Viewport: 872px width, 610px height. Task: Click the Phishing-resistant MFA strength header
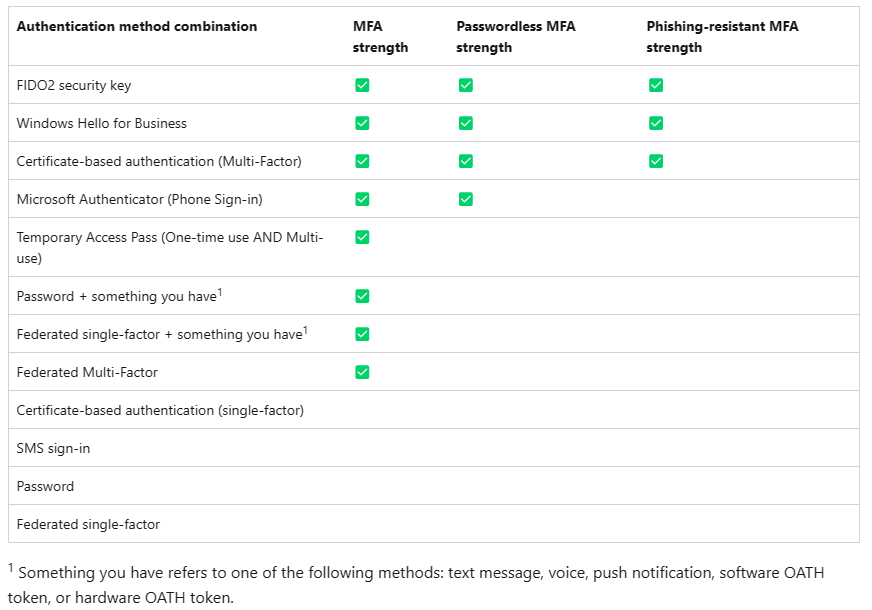(722, 37)
